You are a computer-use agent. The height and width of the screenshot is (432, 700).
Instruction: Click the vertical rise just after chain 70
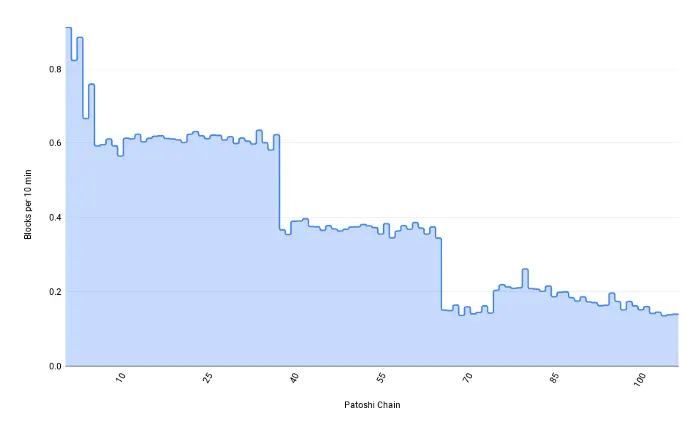494,300
